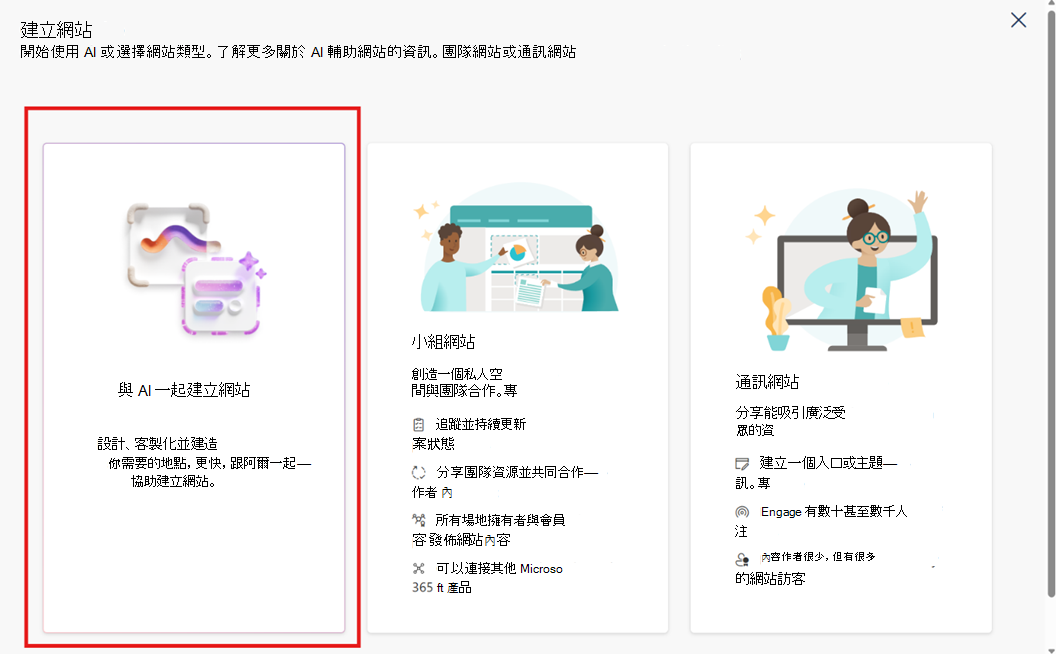Click the text 所有場地擁有者與會員
The width and height of the screenshot is (1056, 654).
pos(500,520)
